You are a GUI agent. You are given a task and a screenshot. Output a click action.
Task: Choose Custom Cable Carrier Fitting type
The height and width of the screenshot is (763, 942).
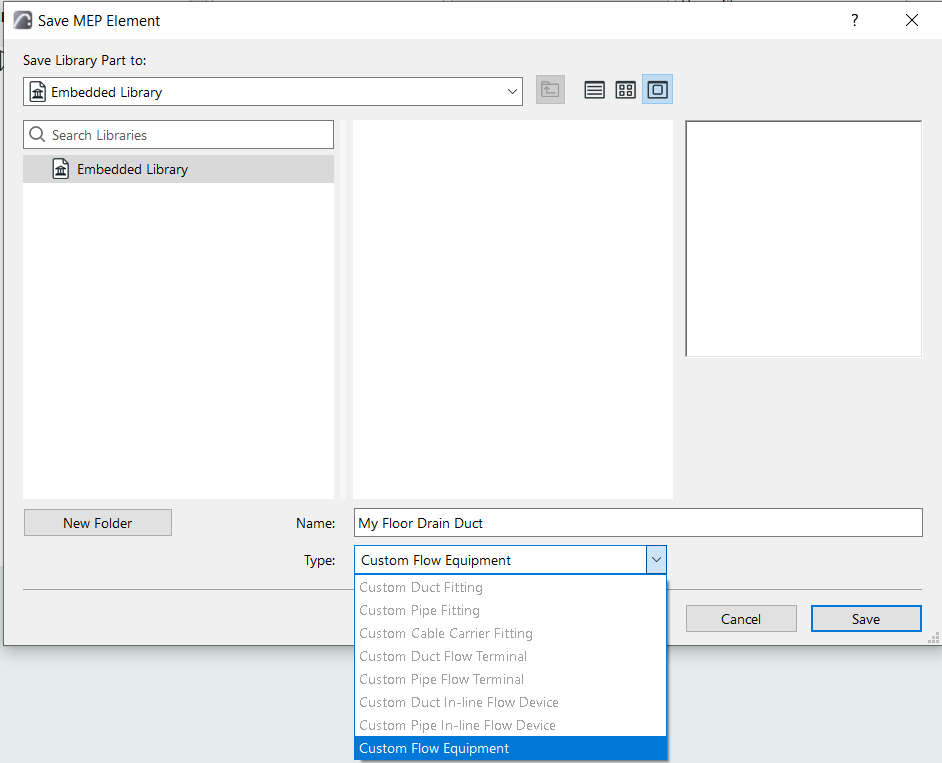[510, 633]
